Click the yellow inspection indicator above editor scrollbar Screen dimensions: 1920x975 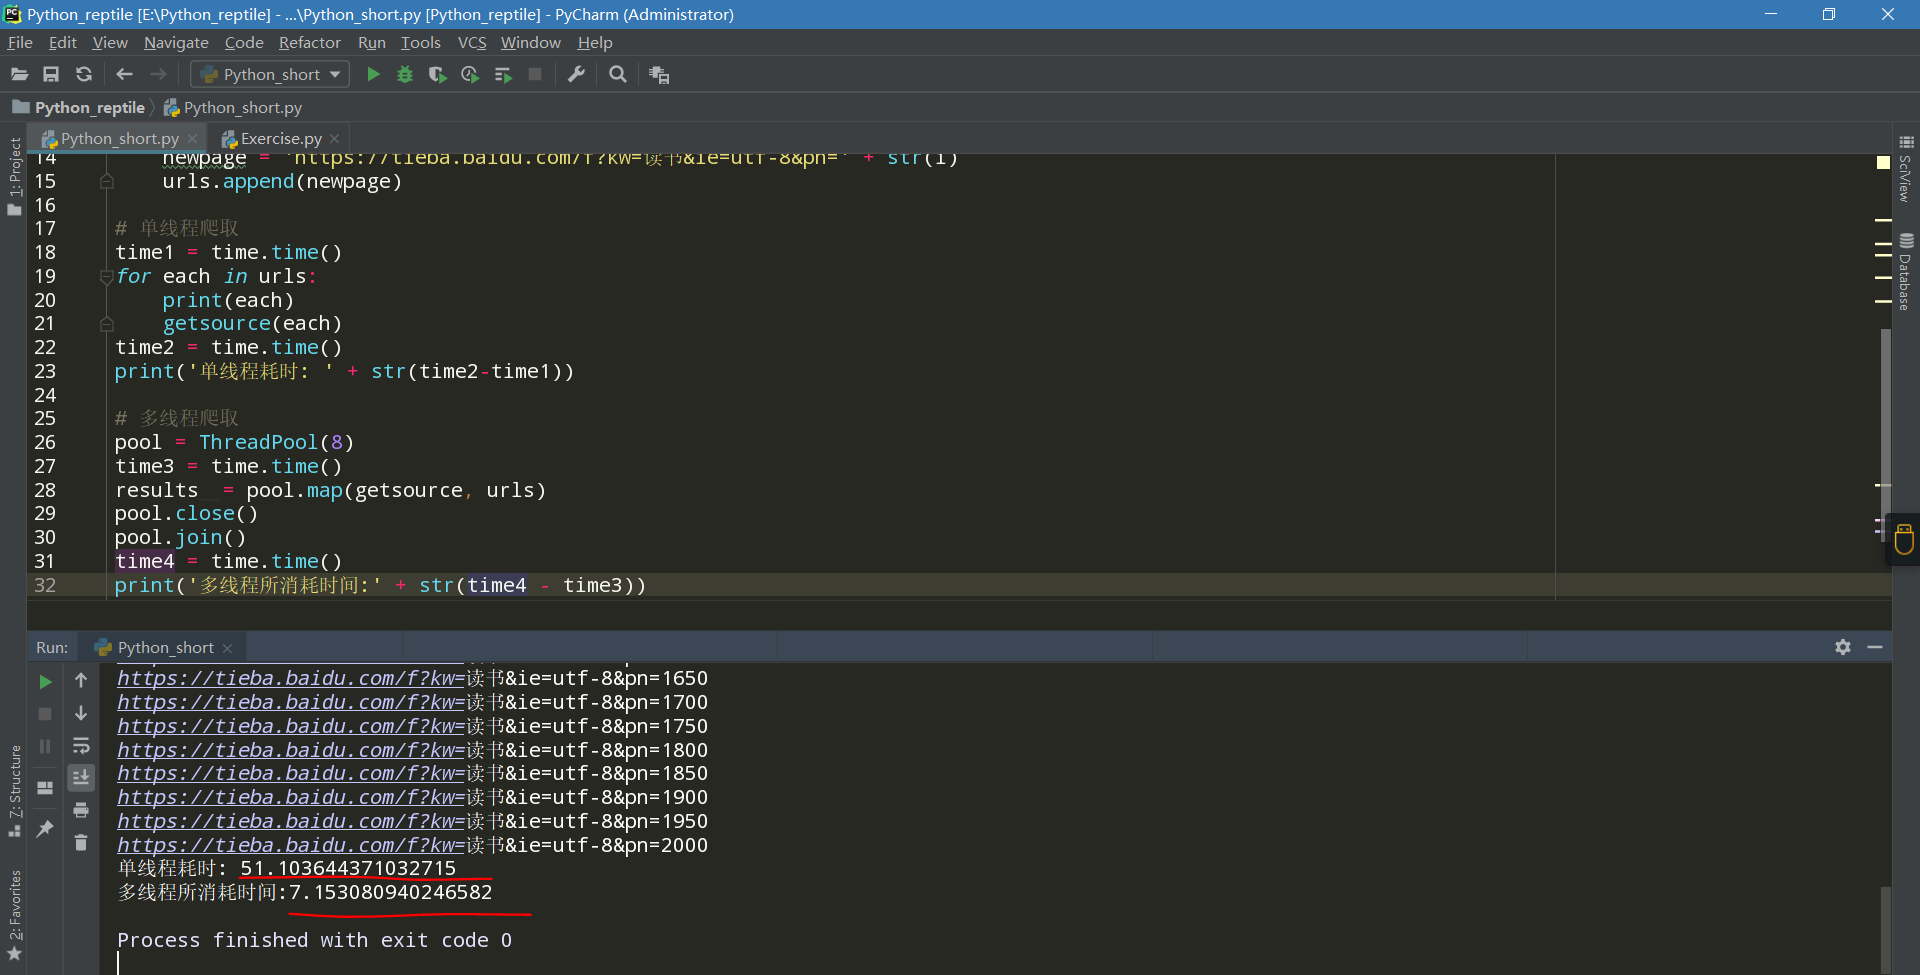pyautogui.click(x=1883, y=162)
